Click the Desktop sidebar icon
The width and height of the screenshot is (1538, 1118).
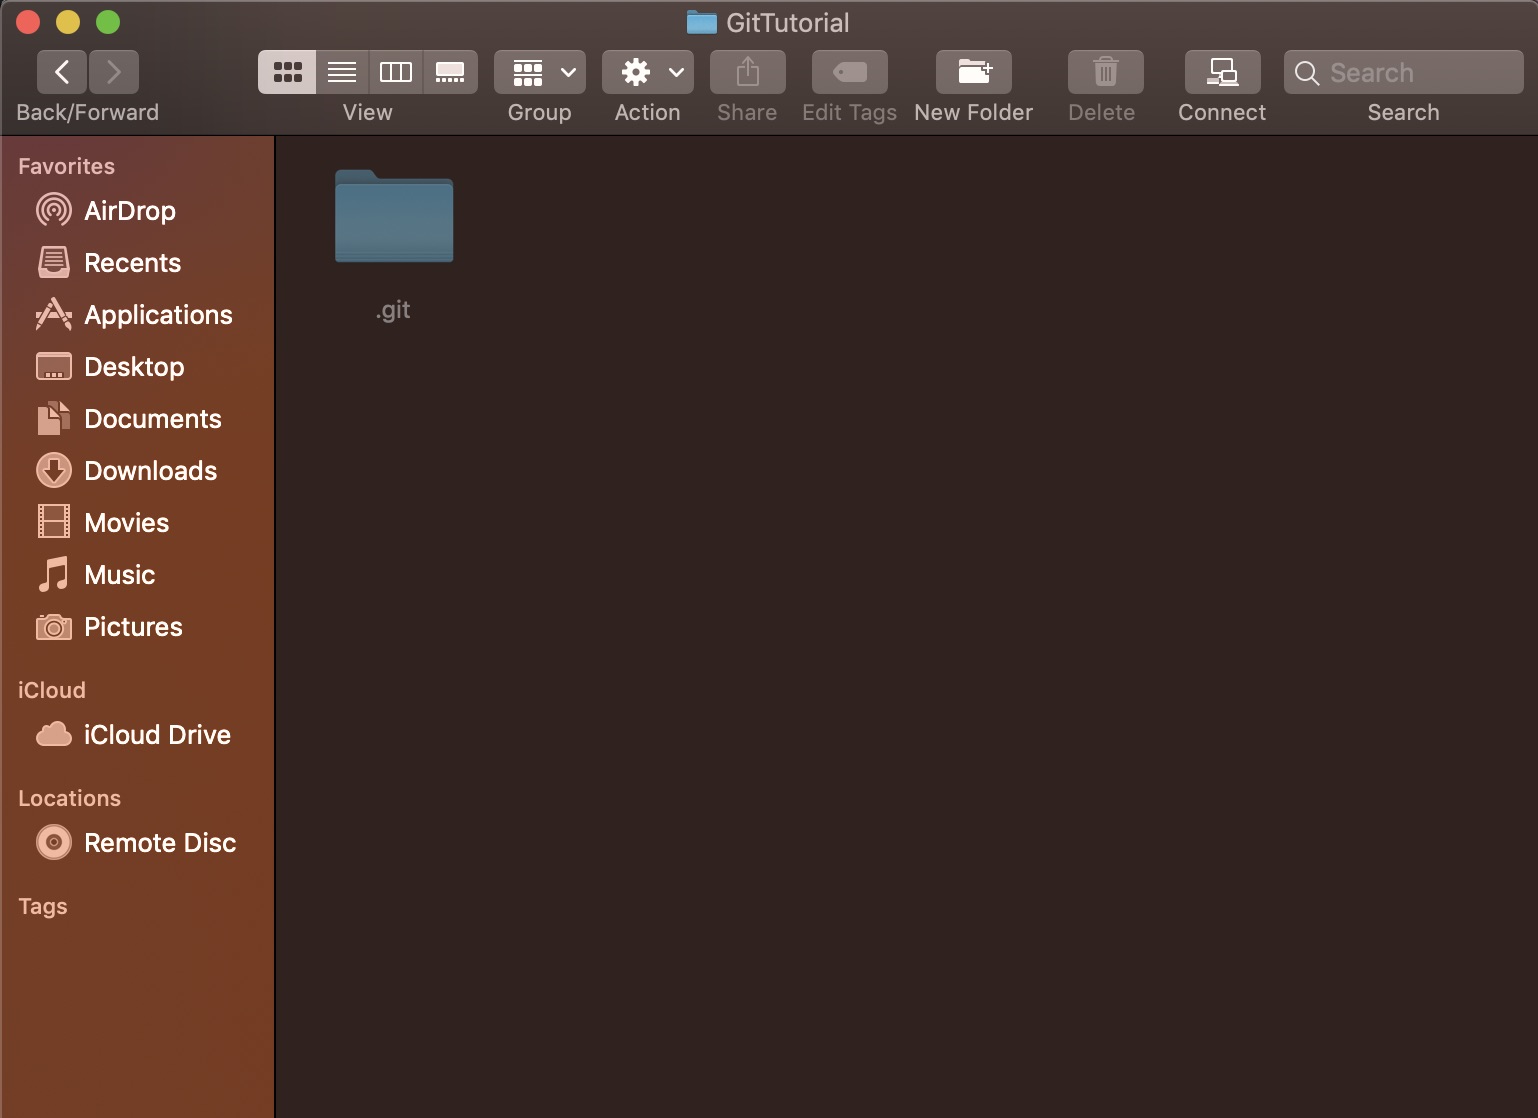(54, 367)
